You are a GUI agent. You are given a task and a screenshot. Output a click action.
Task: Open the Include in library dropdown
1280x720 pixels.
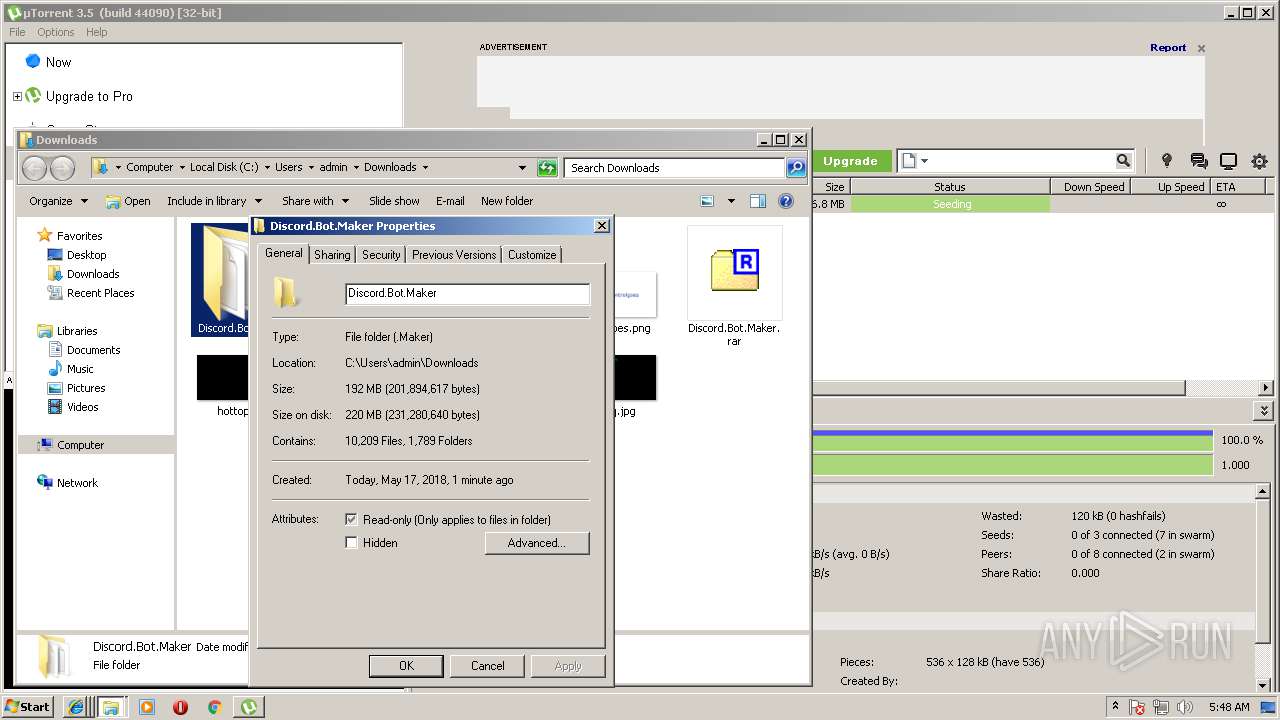pyautogui.click(x=214, y=201)
